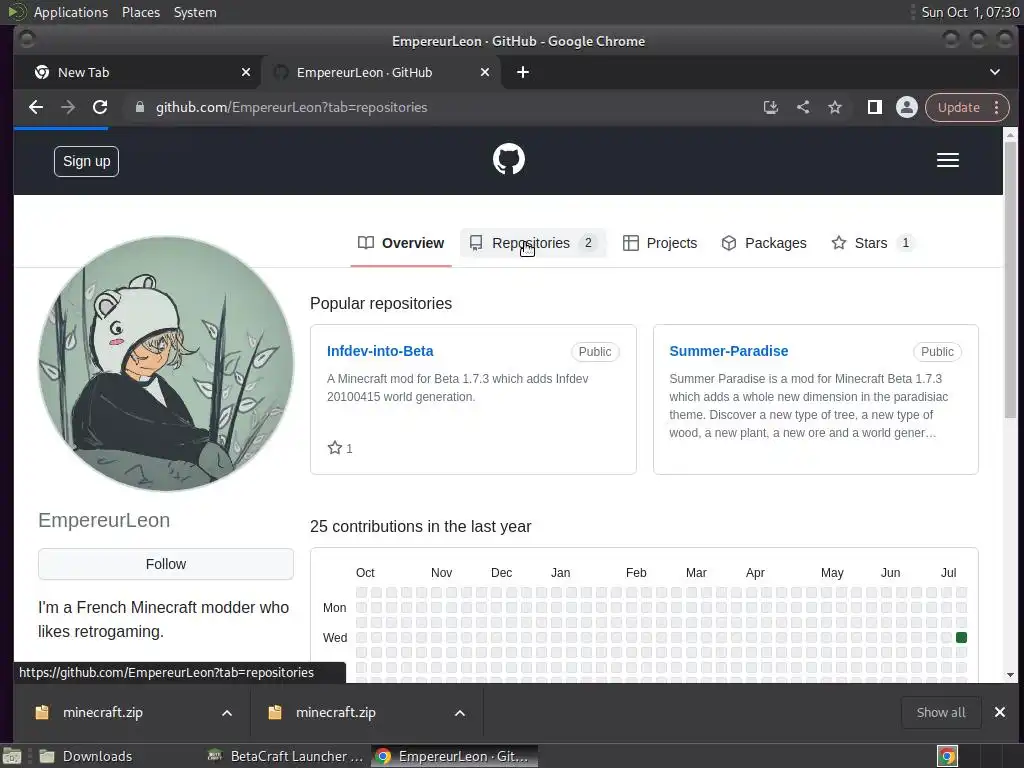This screenshot has height=768, width=1024.
Task: Open the Infdev-into-Beta repository link
Action: (x=380, y=351)
